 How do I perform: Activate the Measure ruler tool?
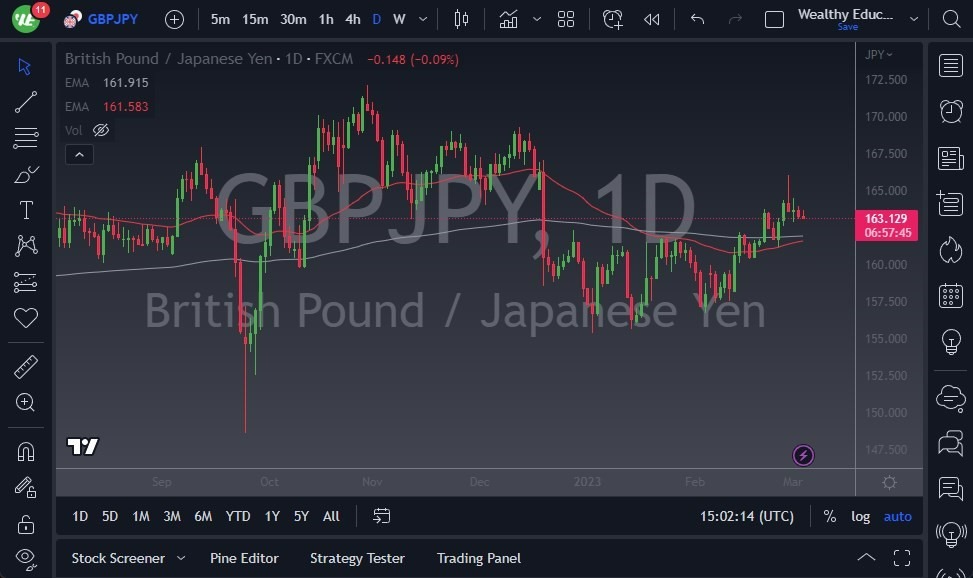[x=25, y=366]
